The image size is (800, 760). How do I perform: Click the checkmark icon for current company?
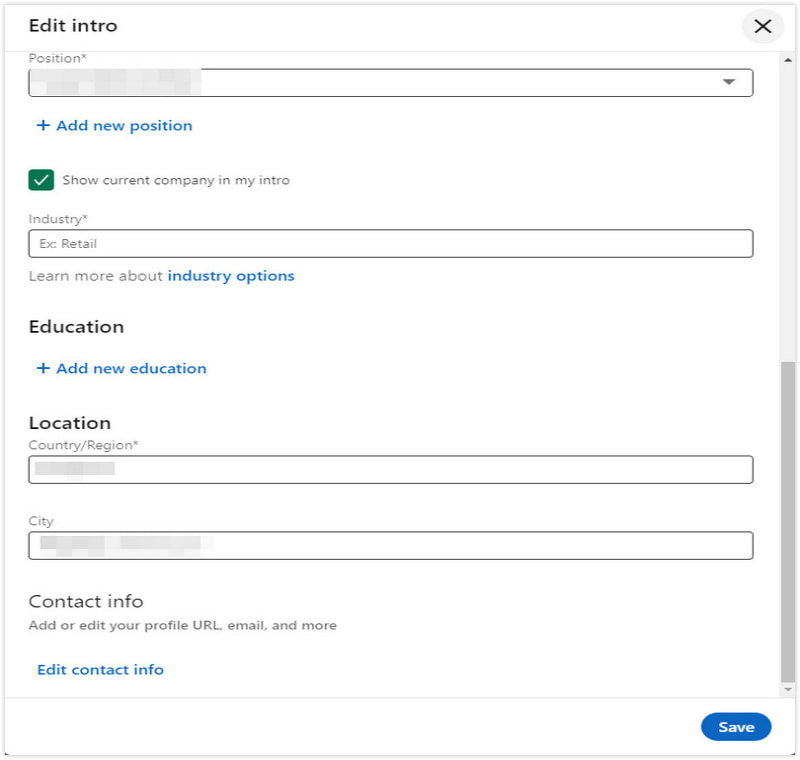click(x=41, y=180)
